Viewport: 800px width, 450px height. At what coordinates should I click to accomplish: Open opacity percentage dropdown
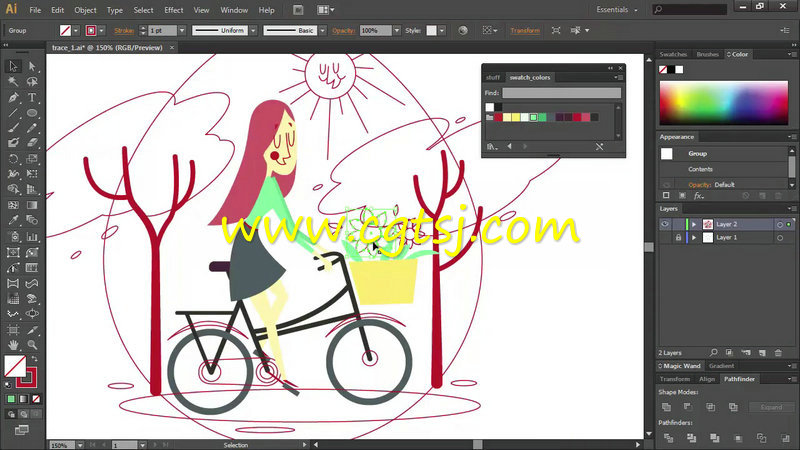[x=396, y=31]
